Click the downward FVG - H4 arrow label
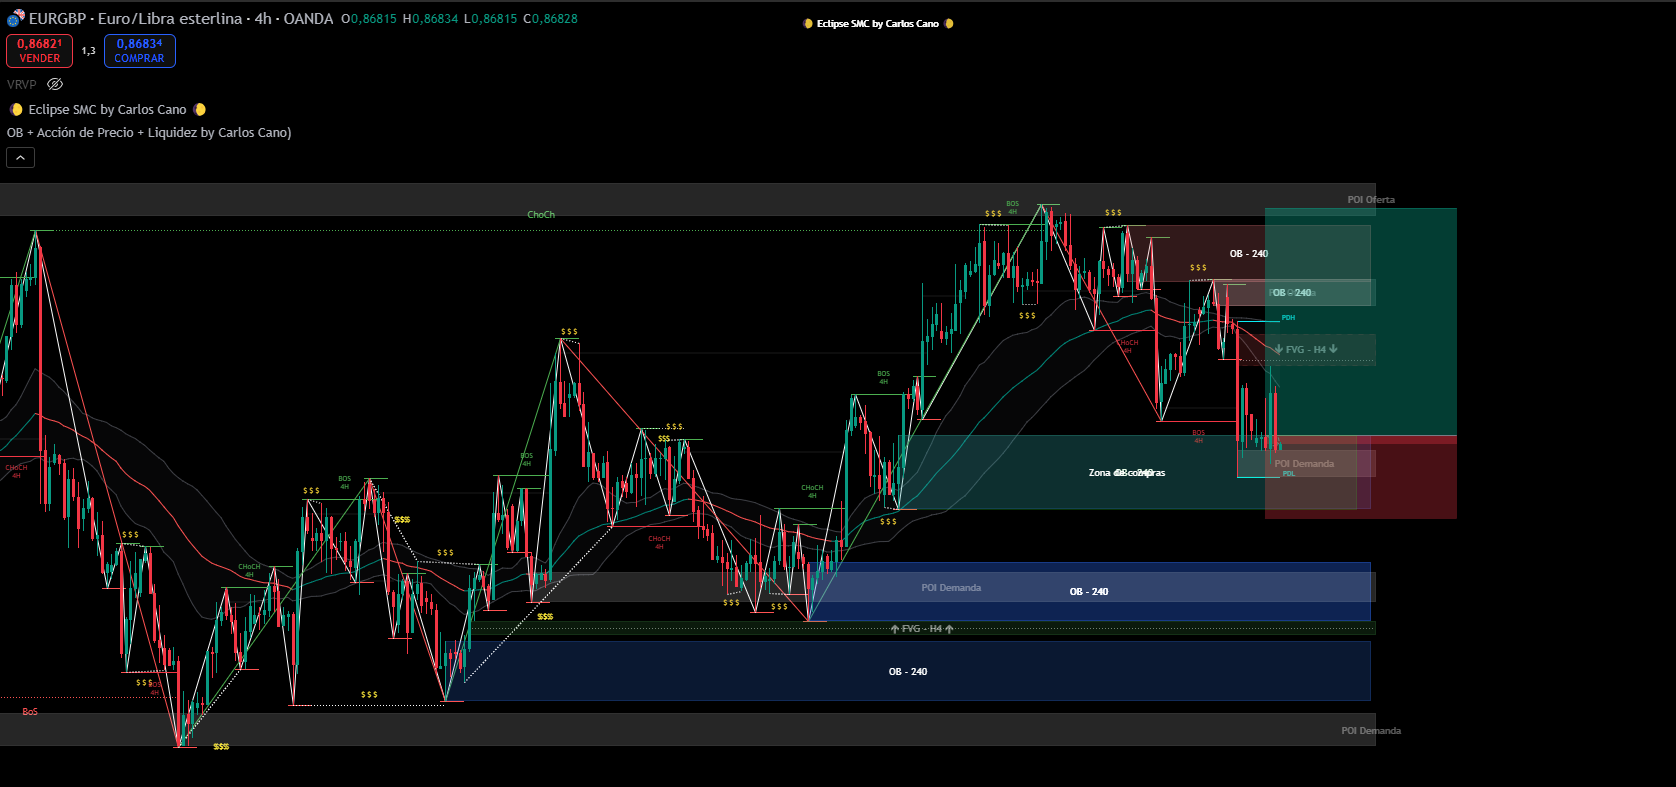1676x787 pixels. 1306,350
